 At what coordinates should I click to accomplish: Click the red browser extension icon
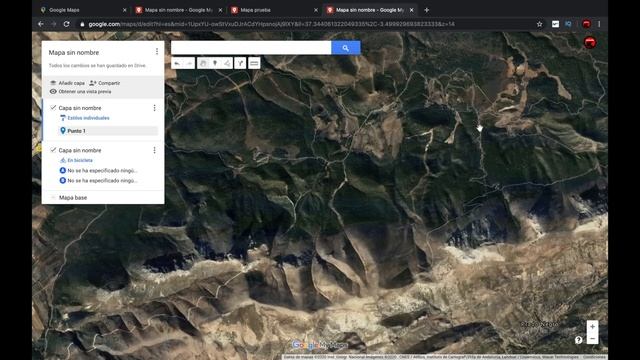click(x=587, y=24)
